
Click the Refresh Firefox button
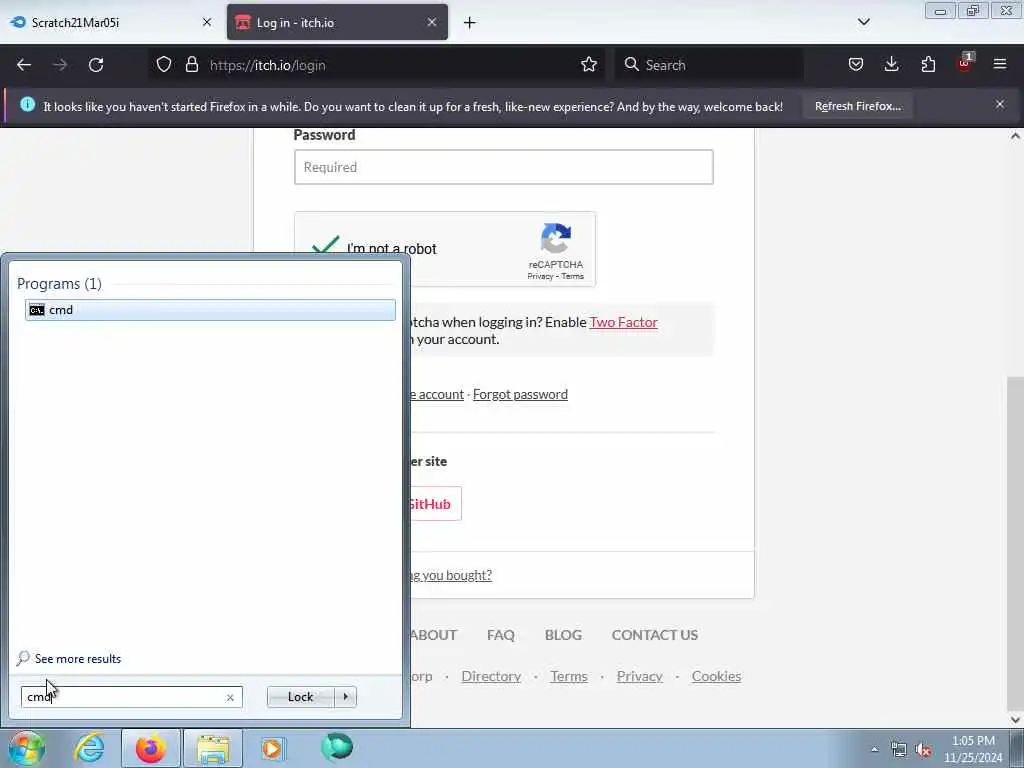point(857,106)
